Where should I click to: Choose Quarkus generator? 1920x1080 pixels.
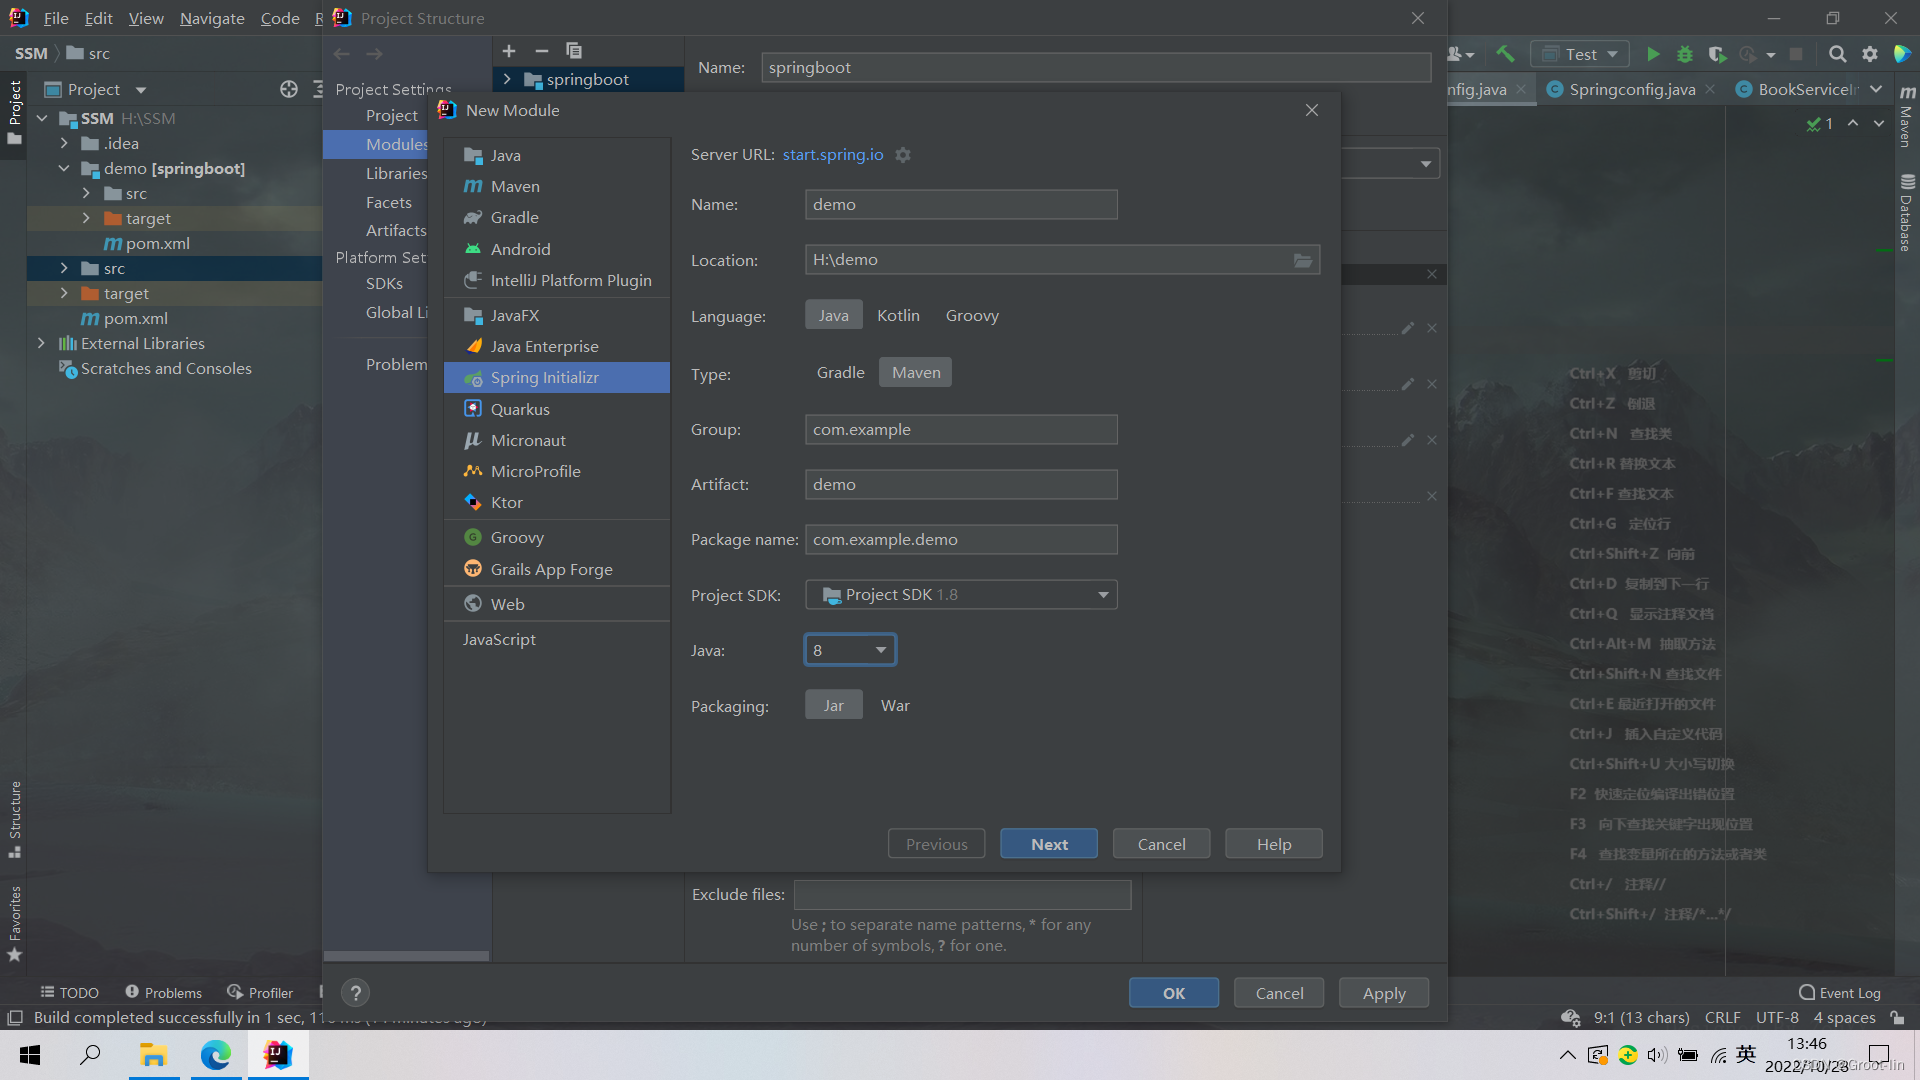pyautogui.click(x=556, y=409)
